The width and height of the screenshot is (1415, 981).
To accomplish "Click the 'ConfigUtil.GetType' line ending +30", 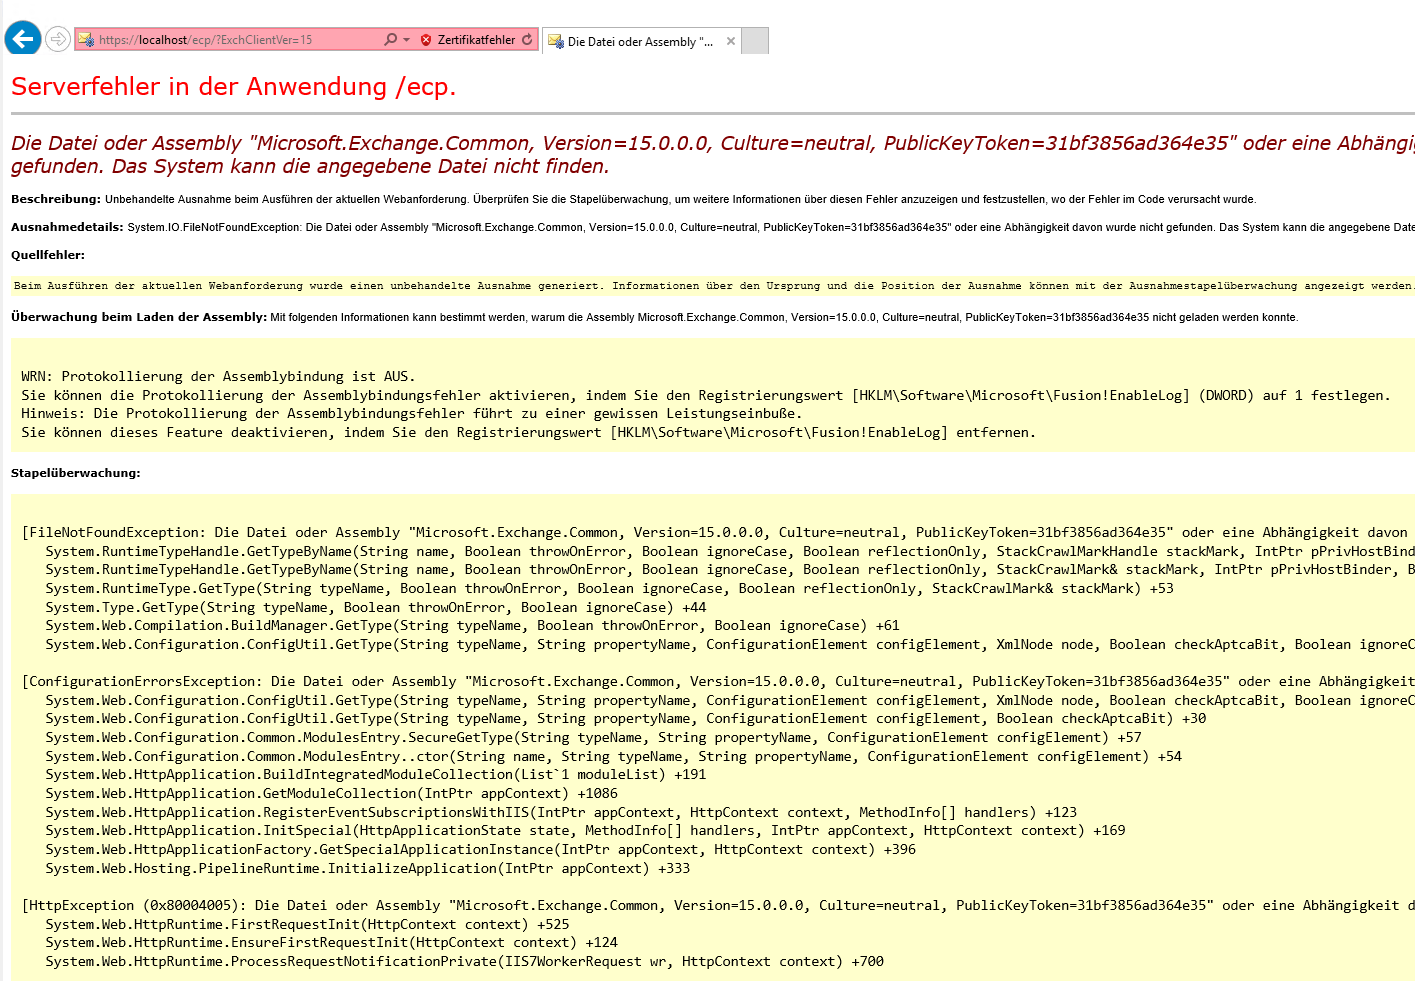I will (626, 718).
